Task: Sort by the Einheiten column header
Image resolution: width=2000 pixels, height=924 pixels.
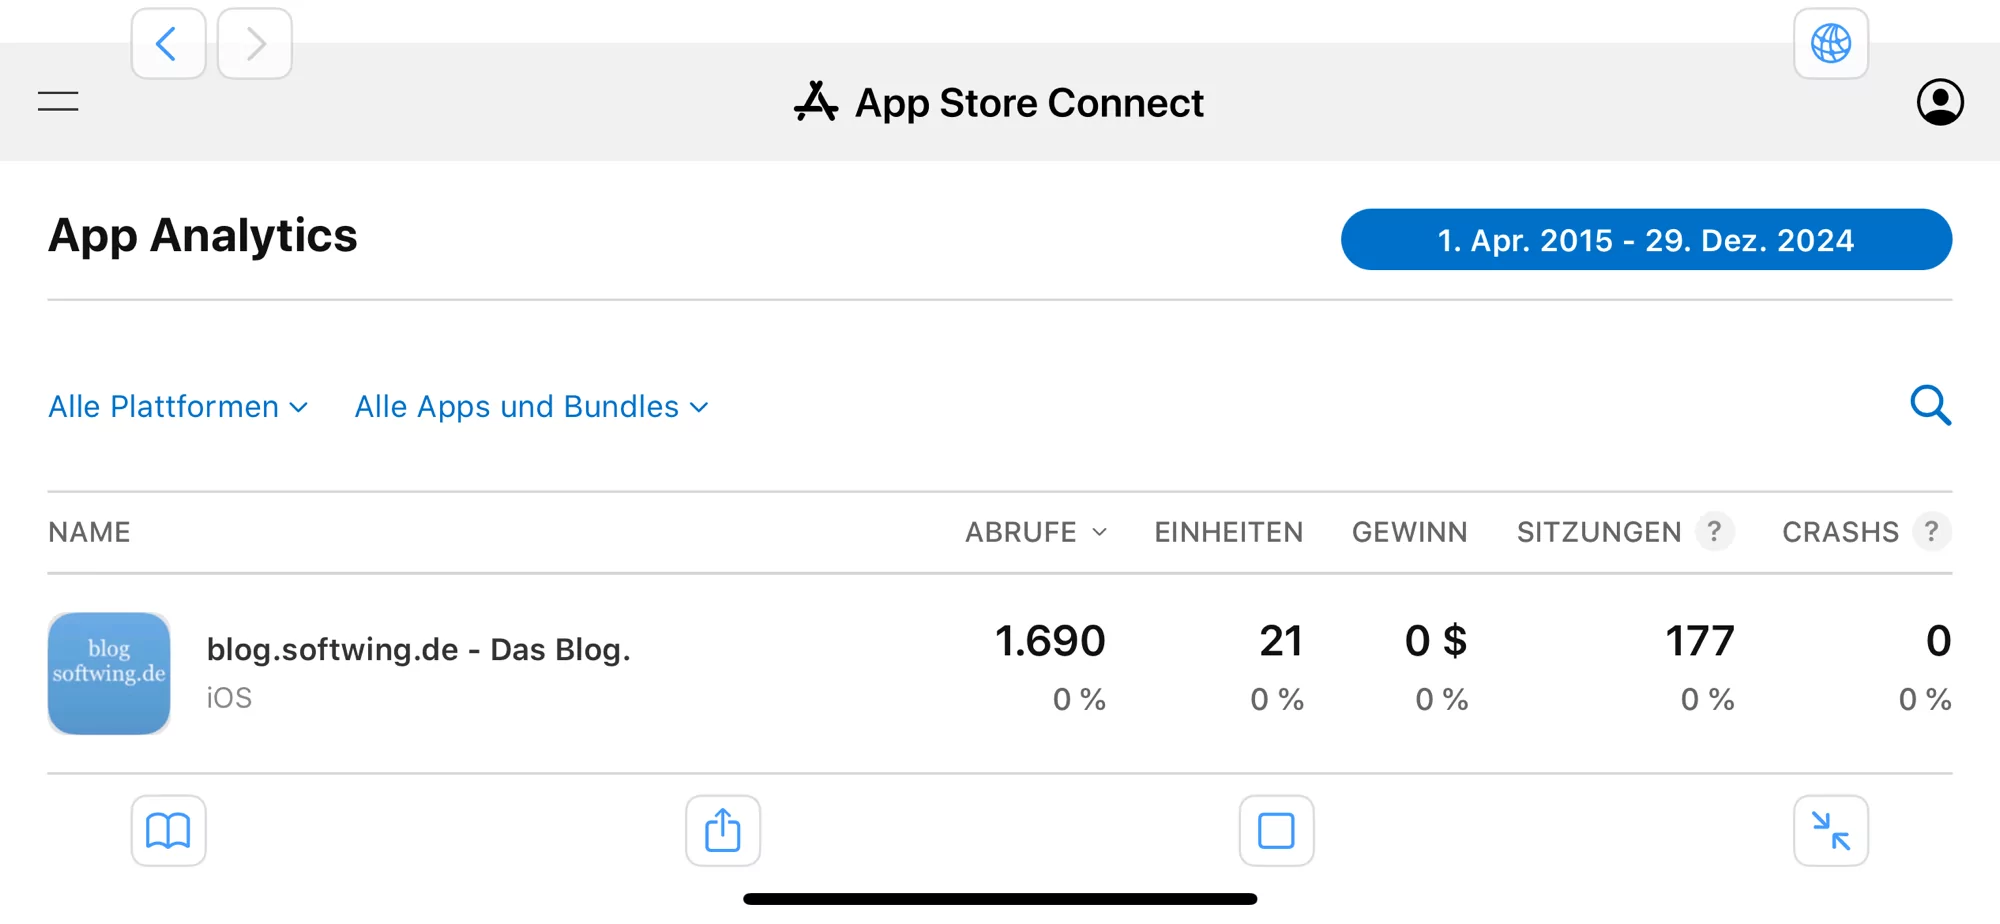Action: tap(1229, 532)
